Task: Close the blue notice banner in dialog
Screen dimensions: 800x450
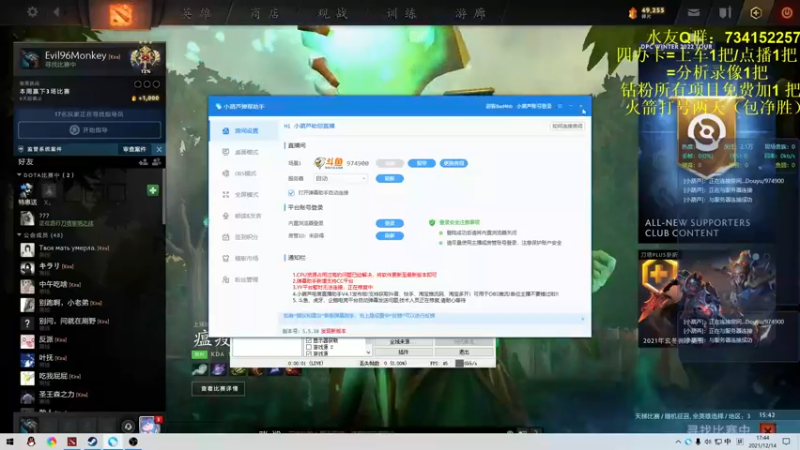Action: pyautogui.click(x=583, y=319)
